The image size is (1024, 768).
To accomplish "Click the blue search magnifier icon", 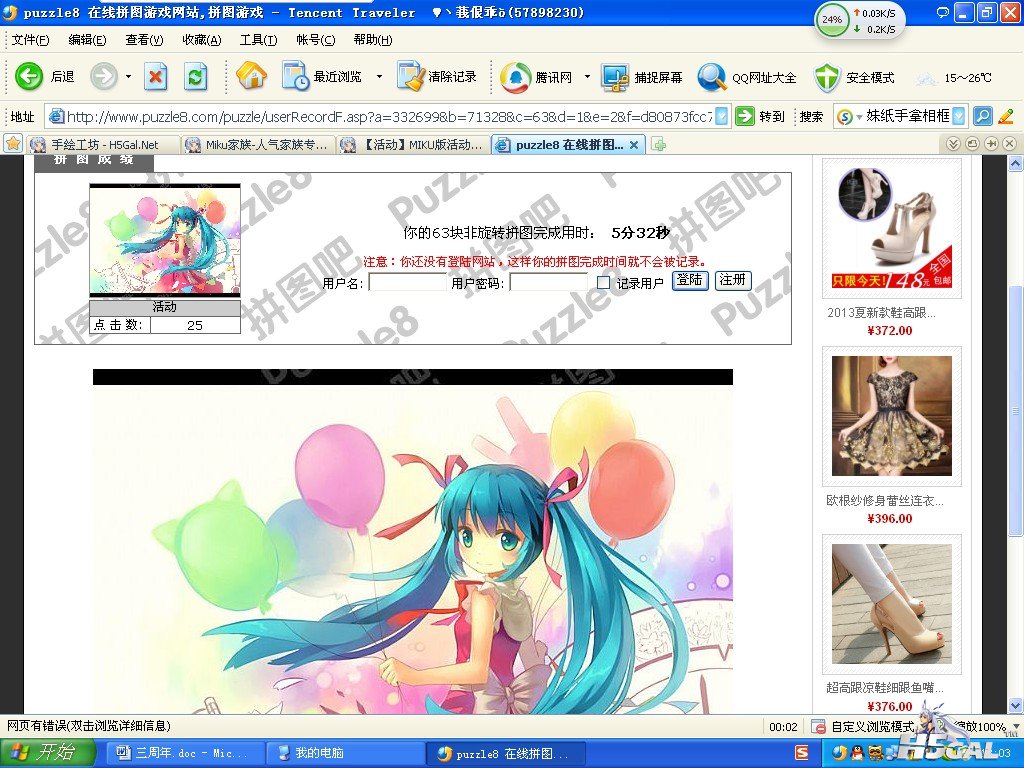I will click(983, 116).
